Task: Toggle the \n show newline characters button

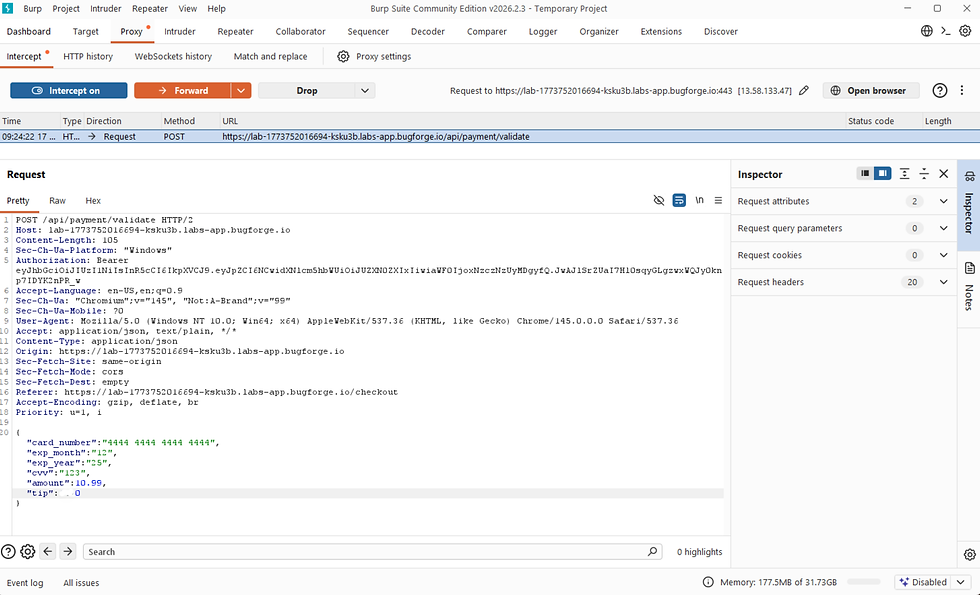Action: tap(699, 201)
